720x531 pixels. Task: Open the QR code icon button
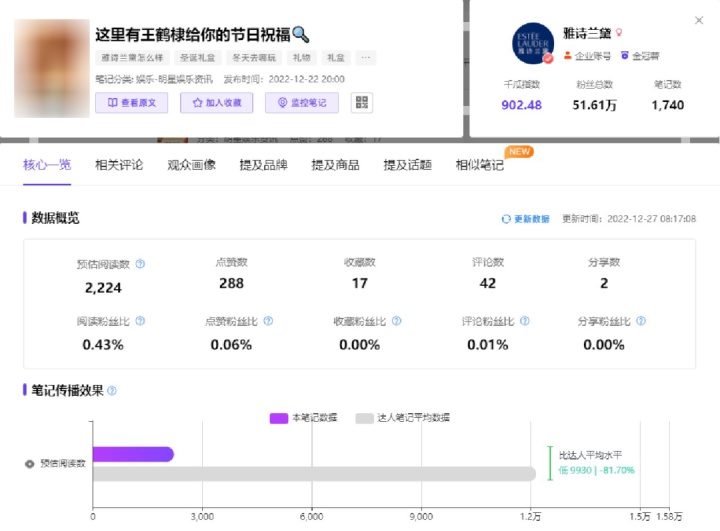click(x=362, y=102)
